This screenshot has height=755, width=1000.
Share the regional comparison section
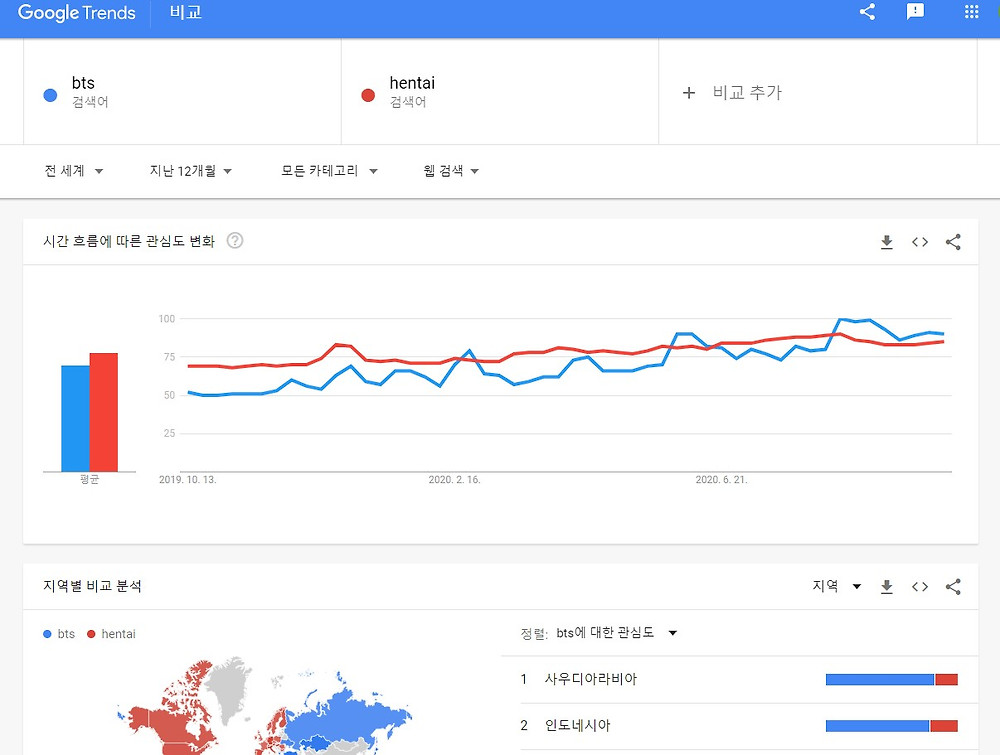[953, 587]
